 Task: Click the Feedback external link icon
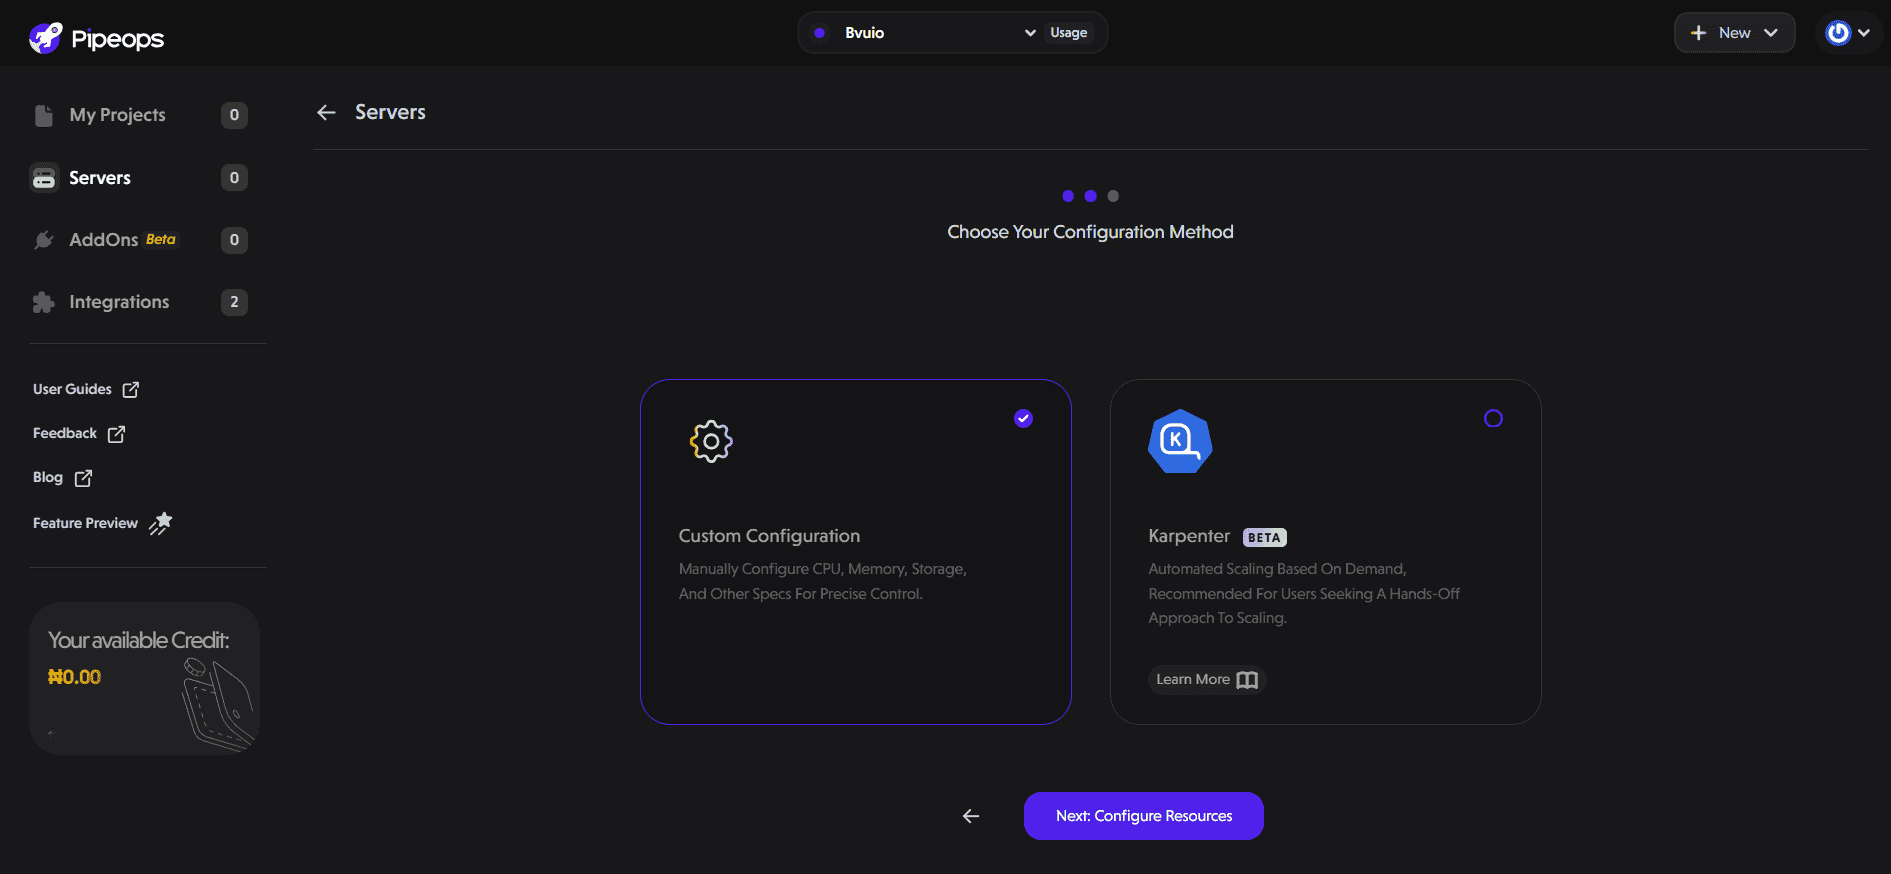click(x=116, y=434)
